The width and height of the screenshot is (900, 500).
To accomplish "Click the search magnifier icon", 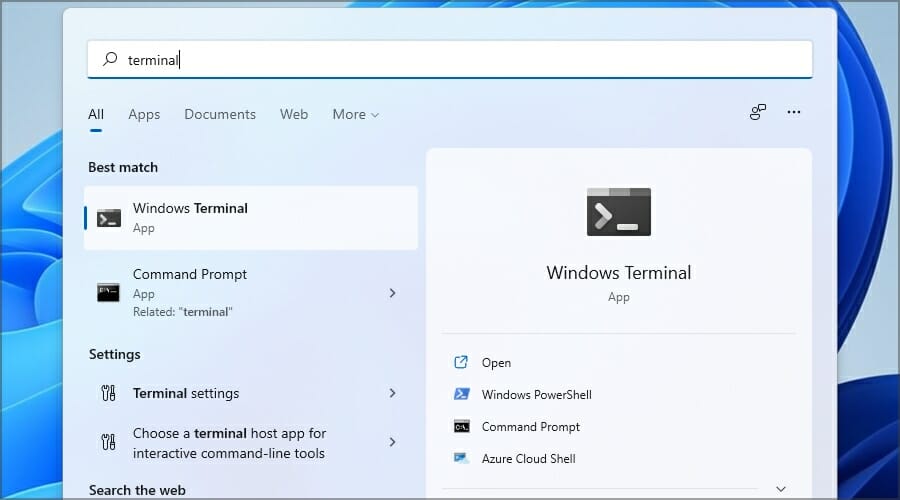I will coord(110,59).
